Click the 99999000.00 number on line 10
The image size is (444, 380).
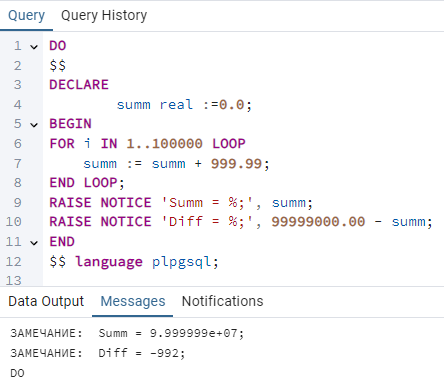point(318,222)
